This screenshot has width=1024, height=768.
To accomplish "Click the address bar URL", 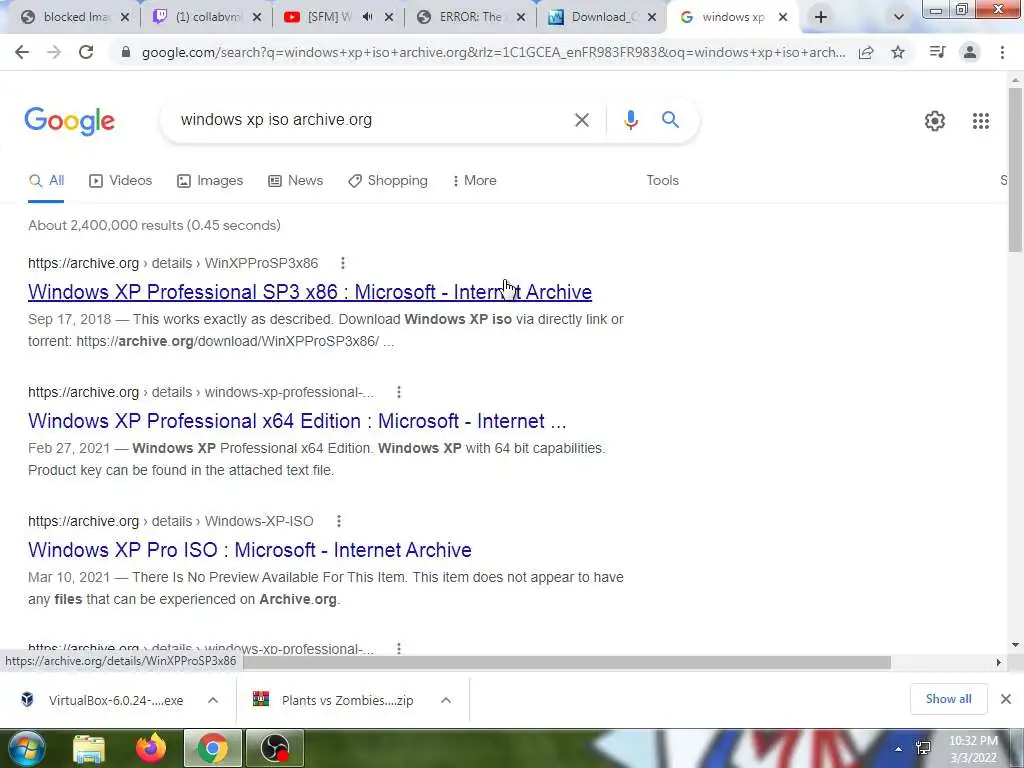I will coord(493,52).
